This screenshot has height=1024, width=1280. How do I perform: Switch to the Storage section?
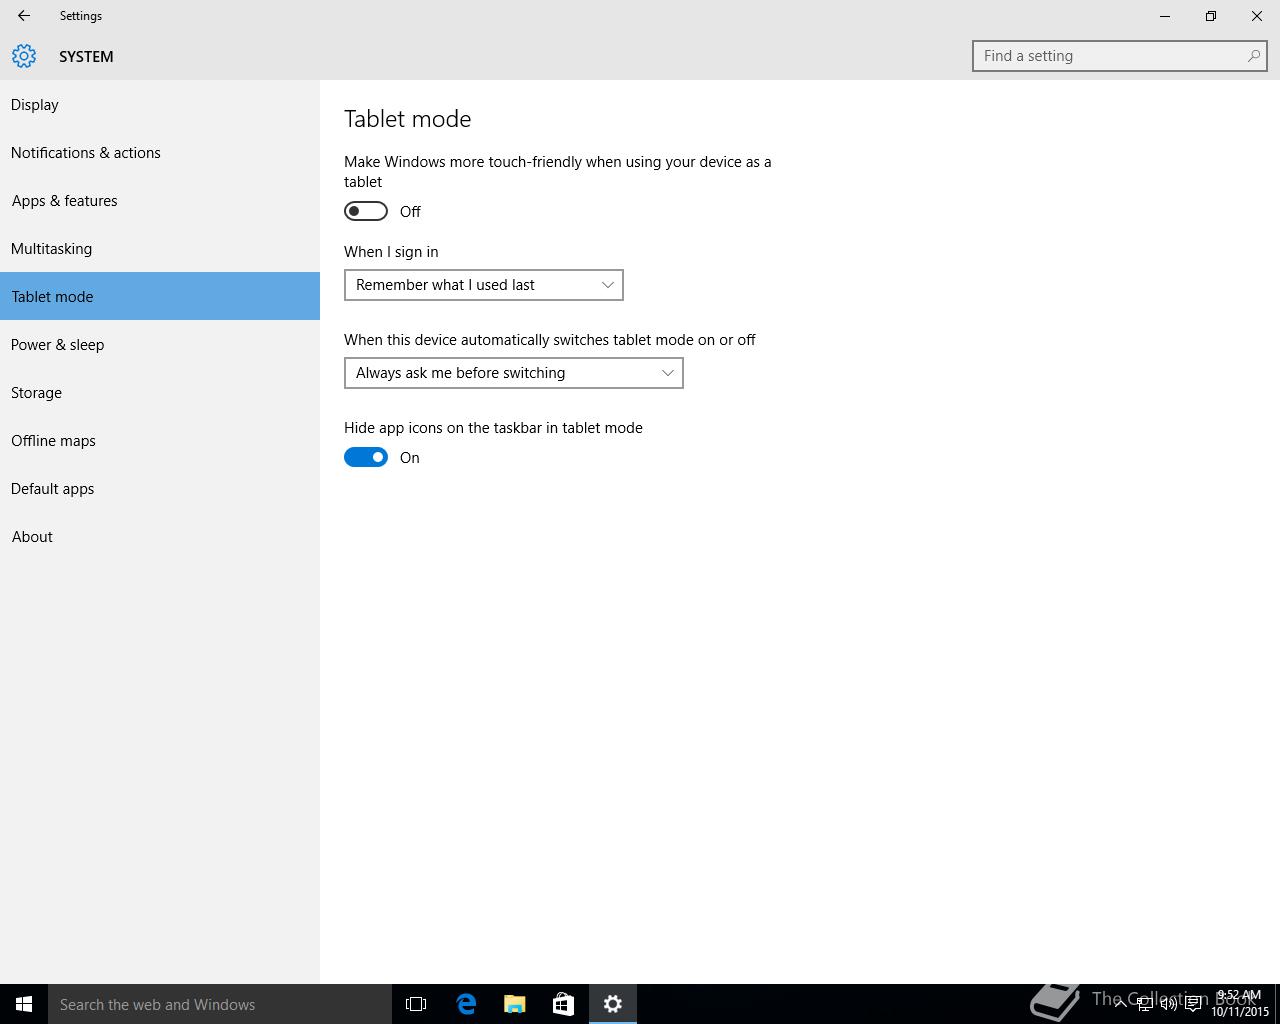pyautogui.click(x=37, y=393)
